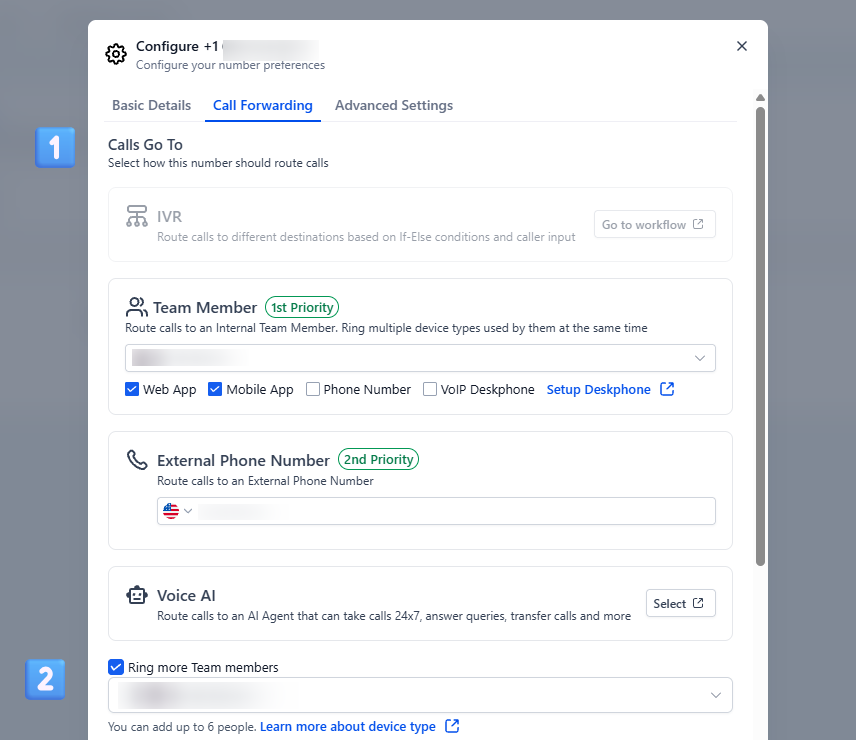Click the 1st Priority badge
Screen dimensions: 856x740
click(x=302, y=307)
